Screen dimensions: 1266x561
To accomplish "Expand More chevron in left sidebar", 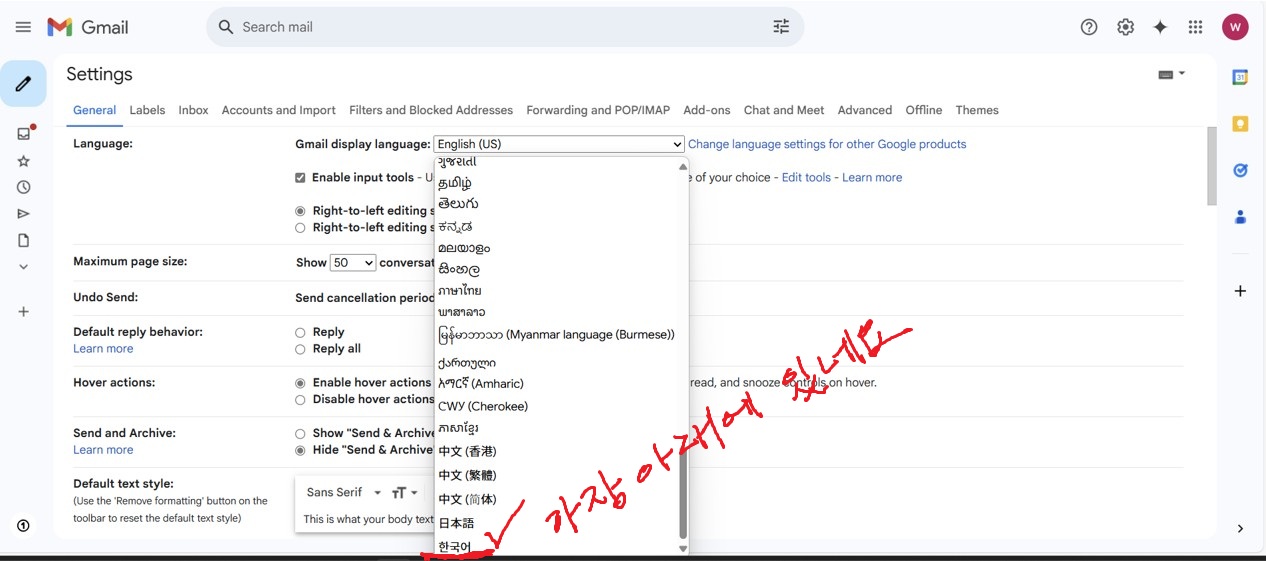I will [x=24, y=267].
